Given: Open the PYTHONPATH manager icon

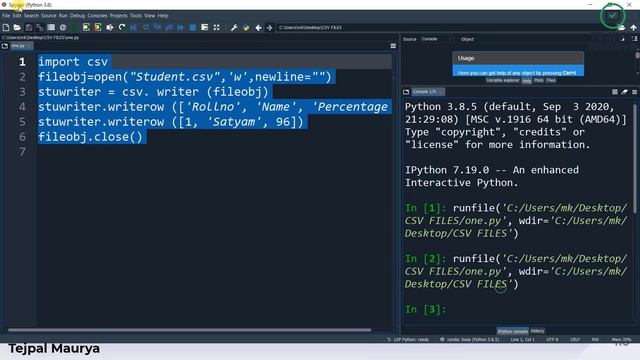Looking at the screenshot, I should coord(246,27).
